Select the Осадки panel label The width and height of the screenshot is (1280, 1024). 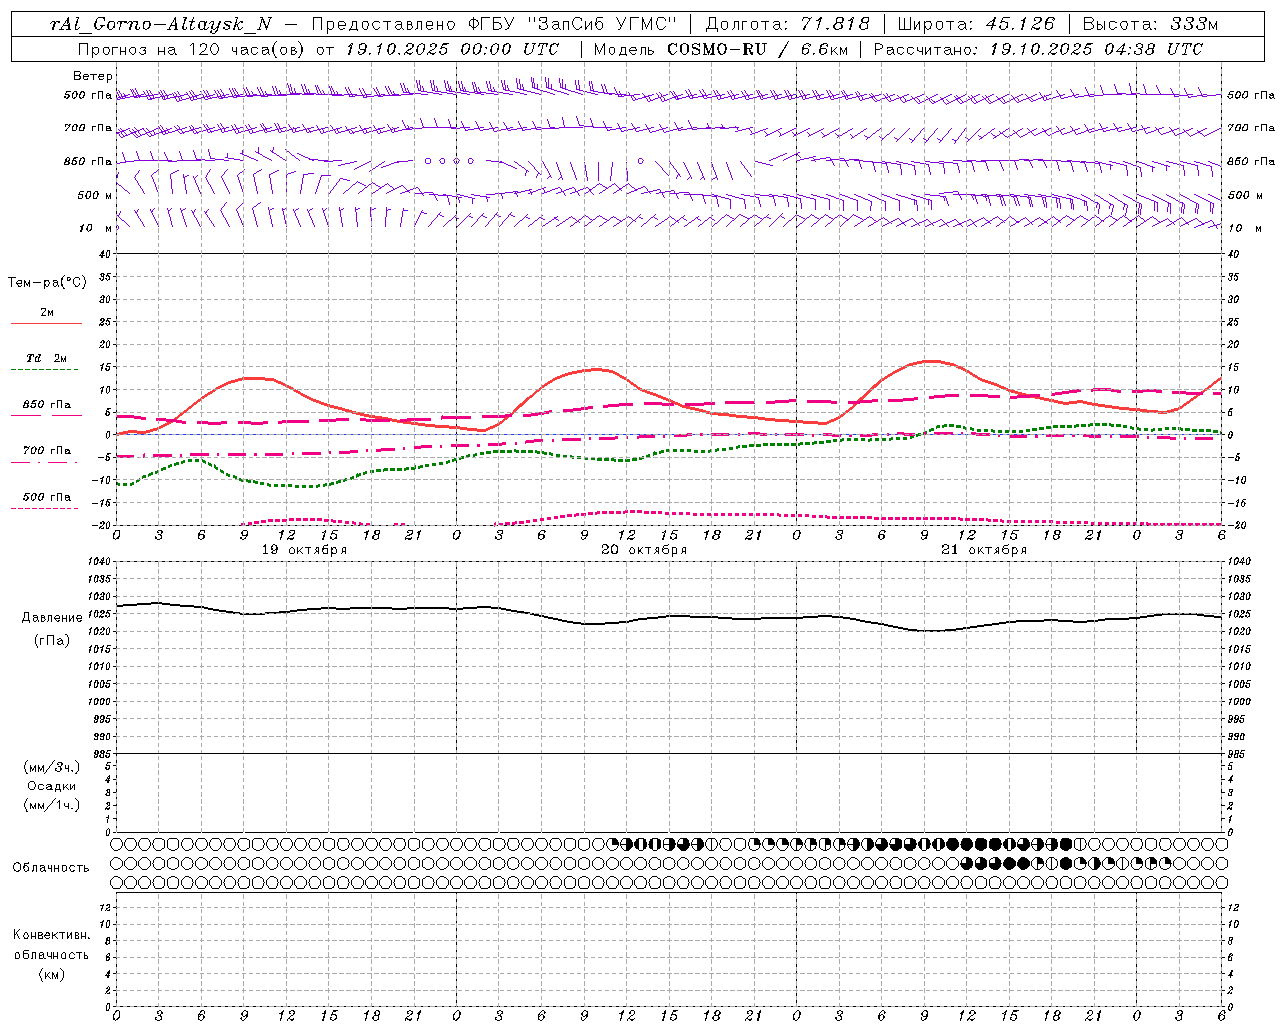click(52, 786)
